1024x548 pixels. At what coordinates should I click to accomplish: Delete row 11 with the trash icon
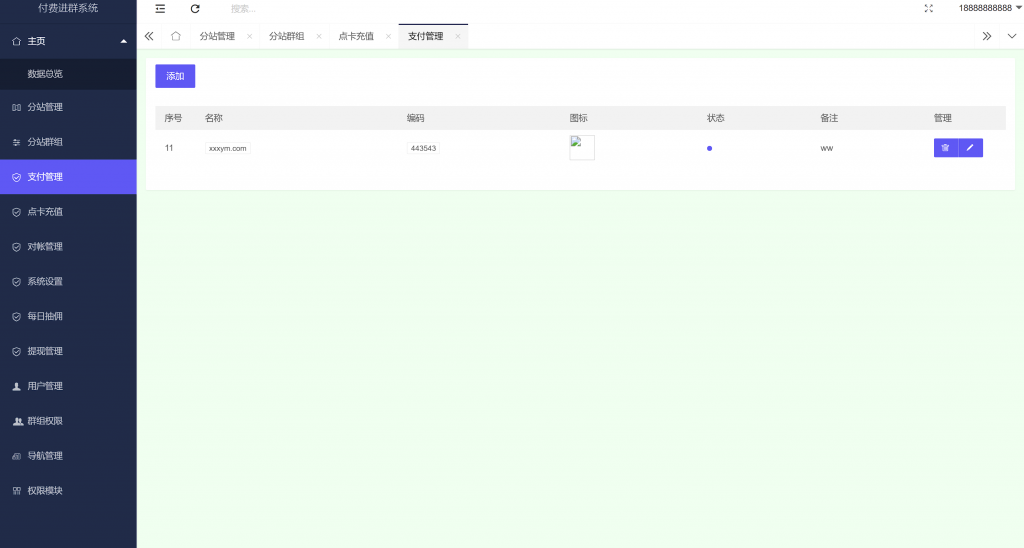[x=946, y=148]
